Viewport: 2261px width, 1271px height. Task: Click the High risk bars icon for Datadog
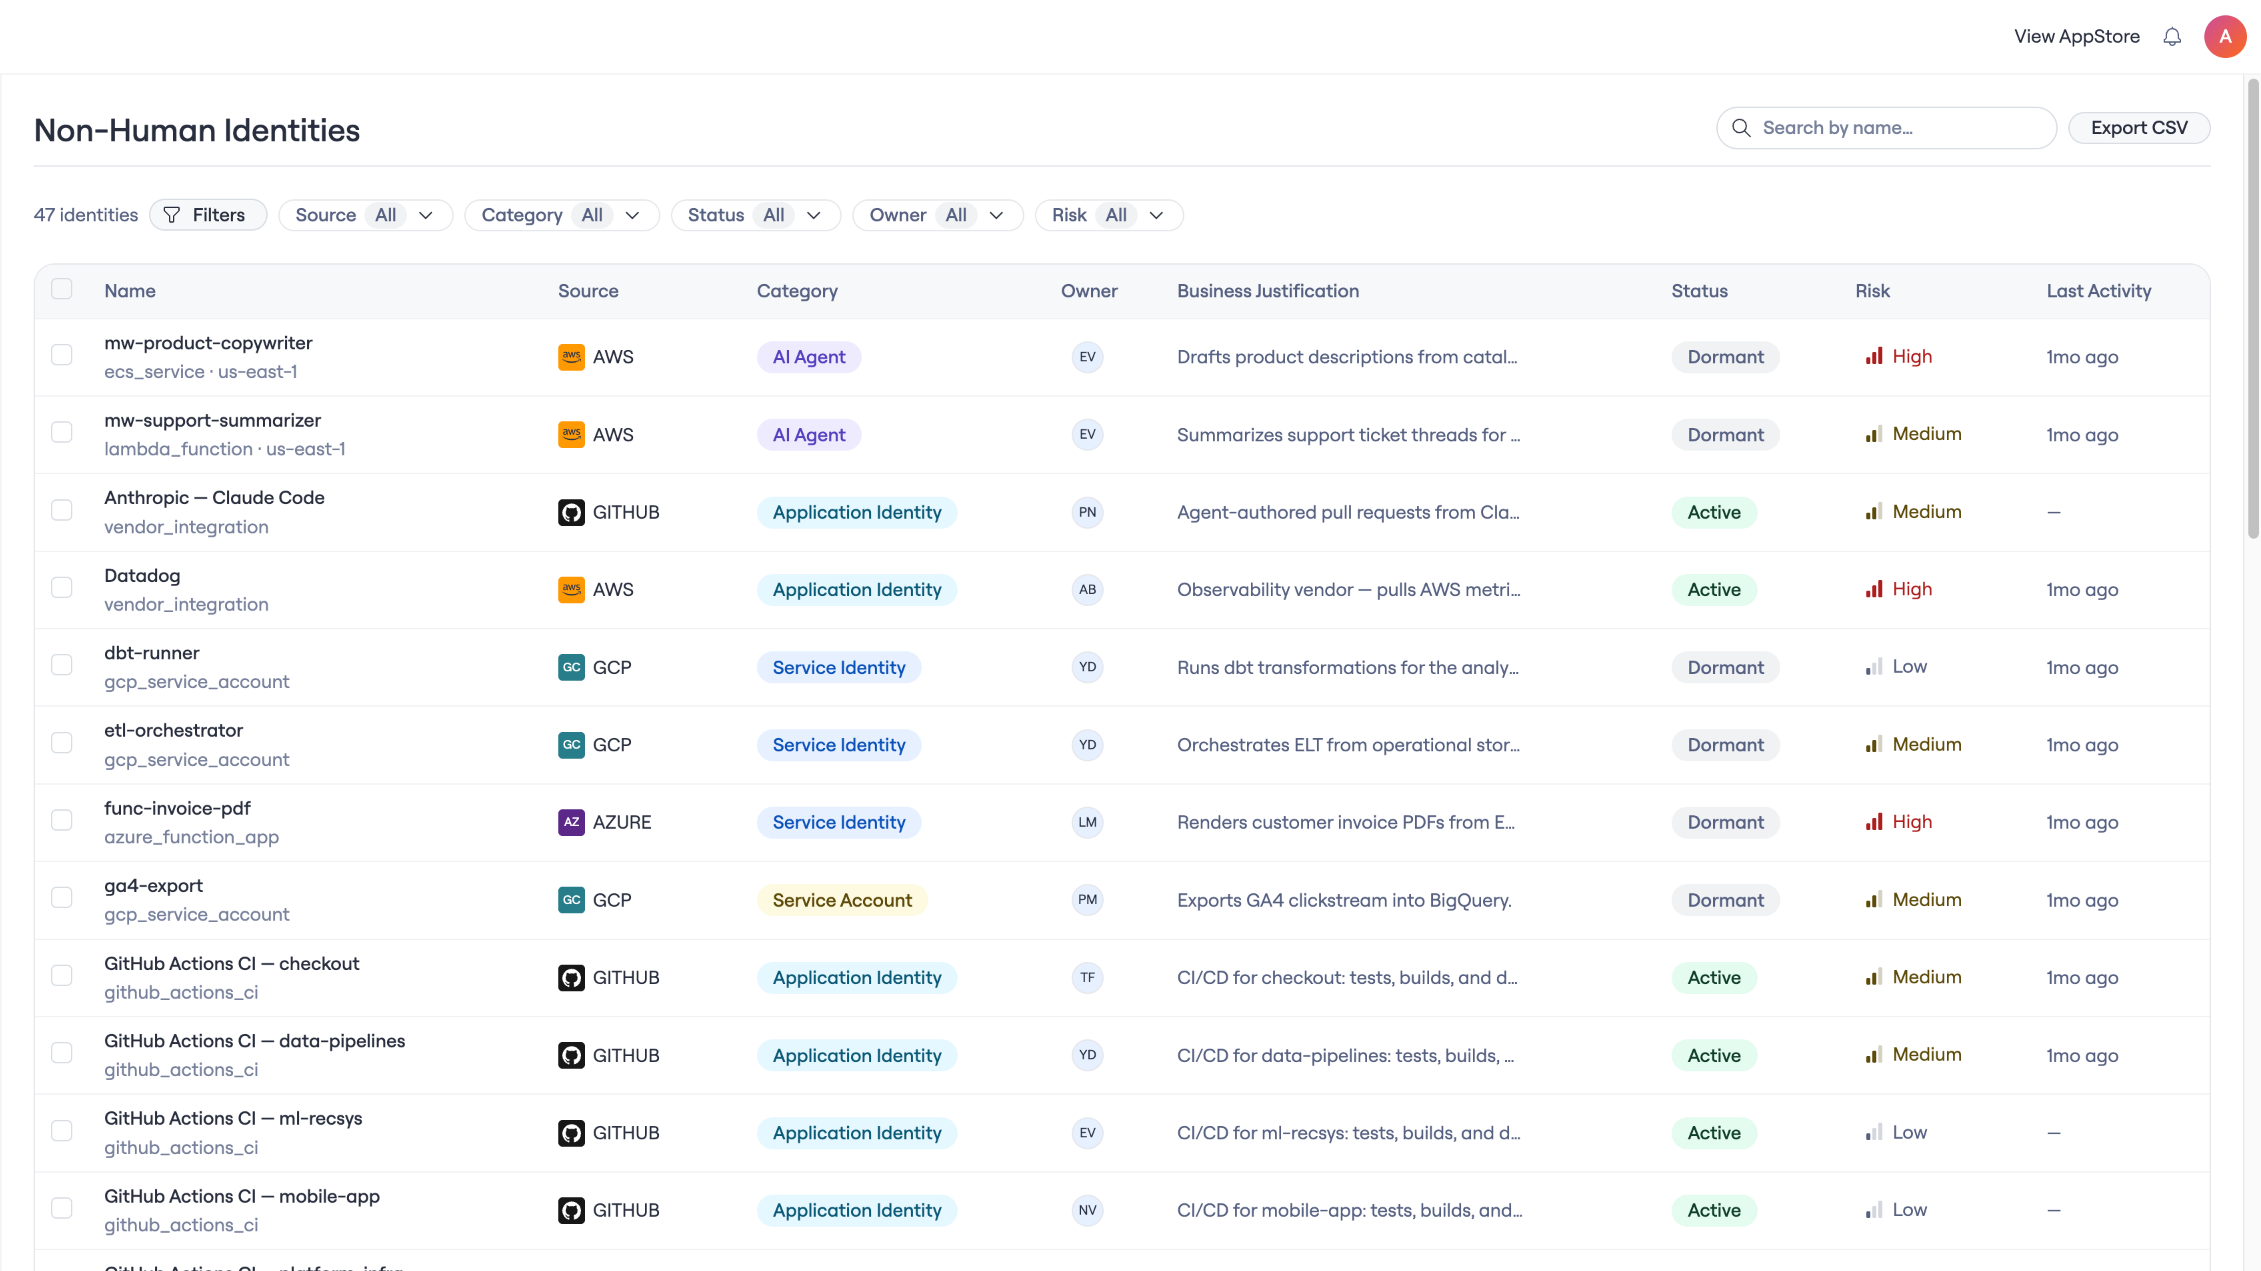pos(1874,589)
